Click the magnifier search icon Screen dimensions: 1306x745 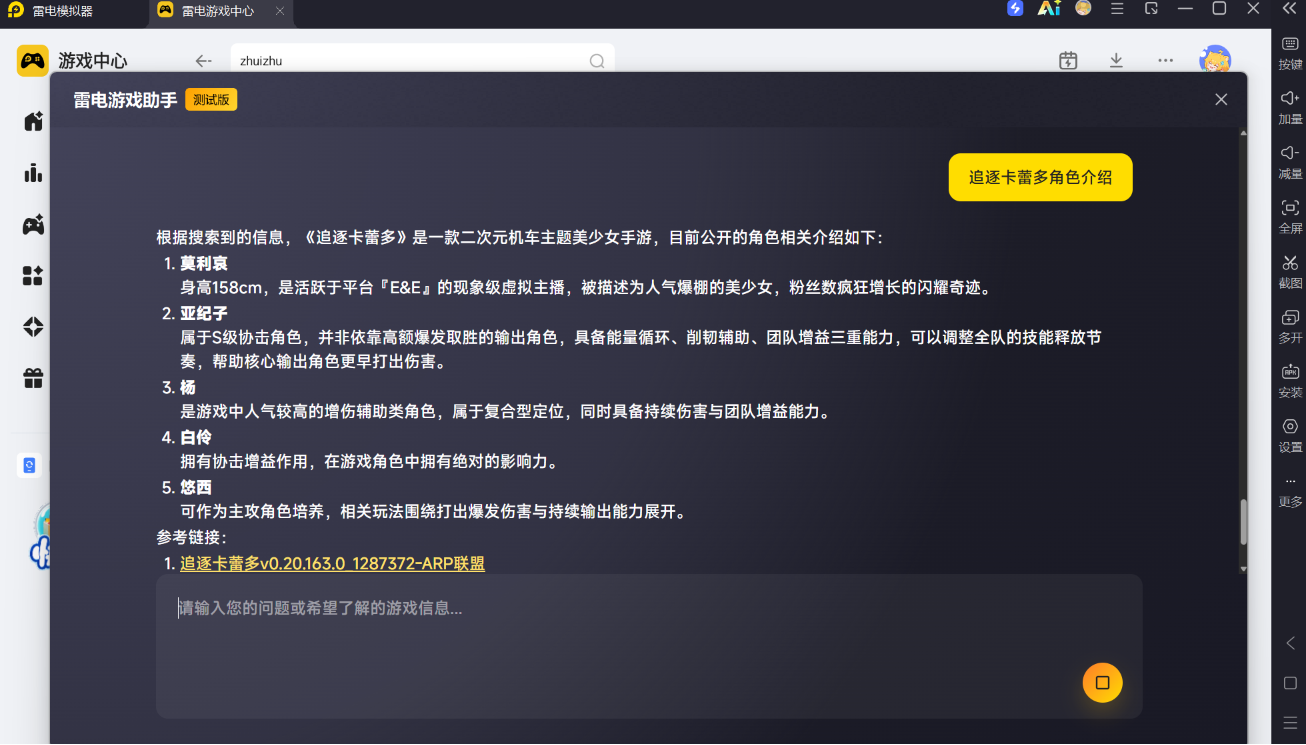597,61
